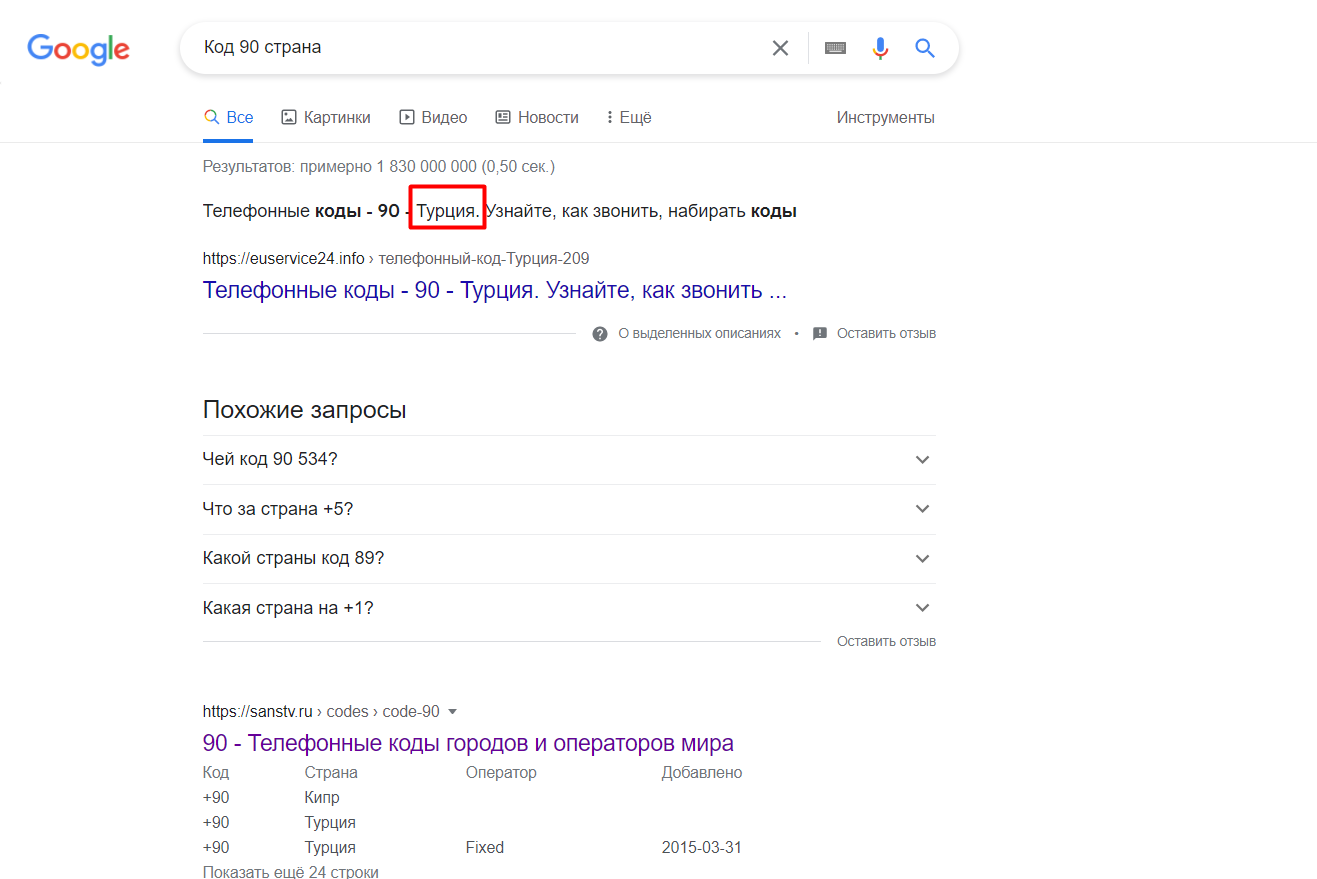Click the feedback flag icon under snippet
Image resolution: width=1317 pixels, height=879 pixels.
pos(820,334)
